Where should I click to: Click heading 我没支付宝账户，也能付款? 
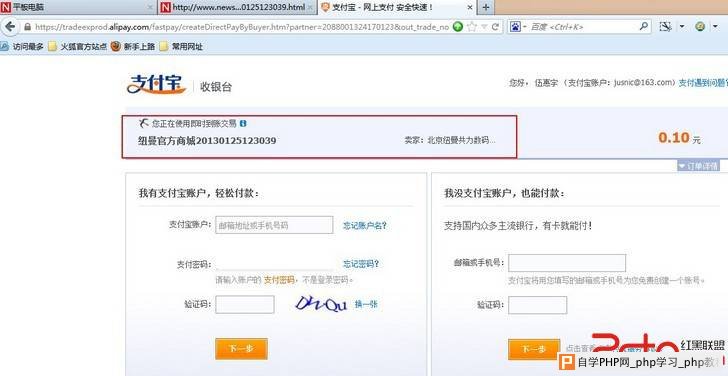tap(504, 194)
